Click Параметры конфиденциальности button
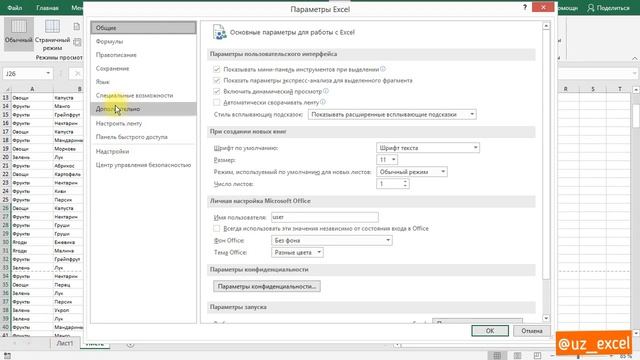 coord(267,286)
